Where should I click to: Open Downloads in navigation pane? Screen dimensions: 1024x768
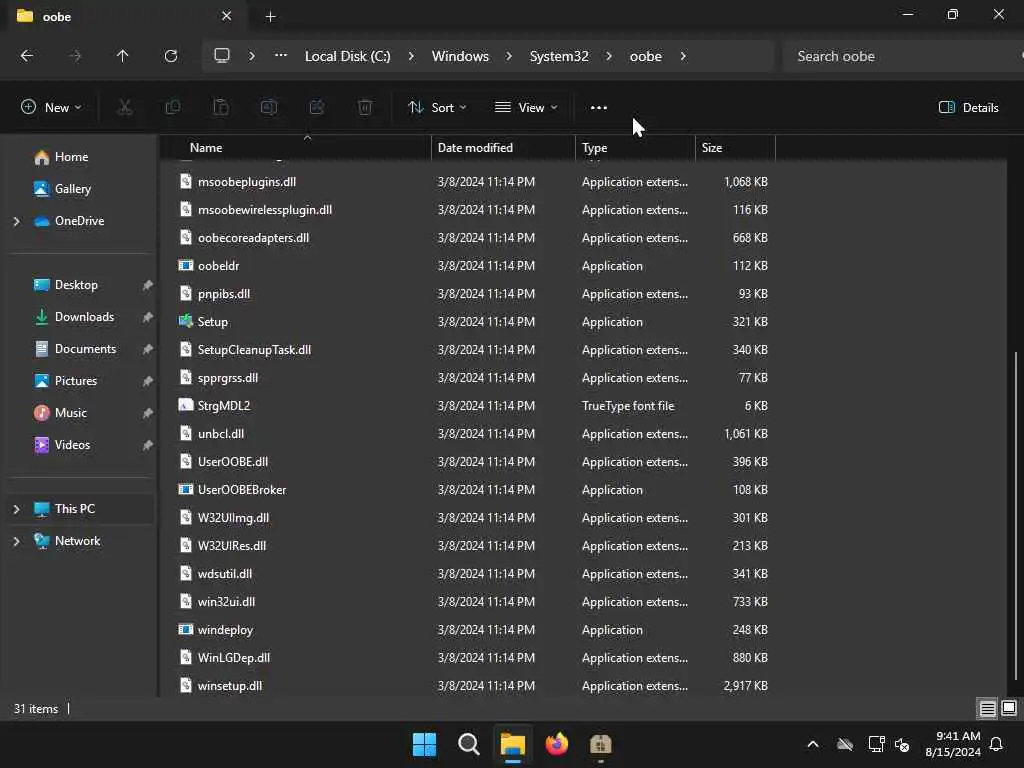84,317
